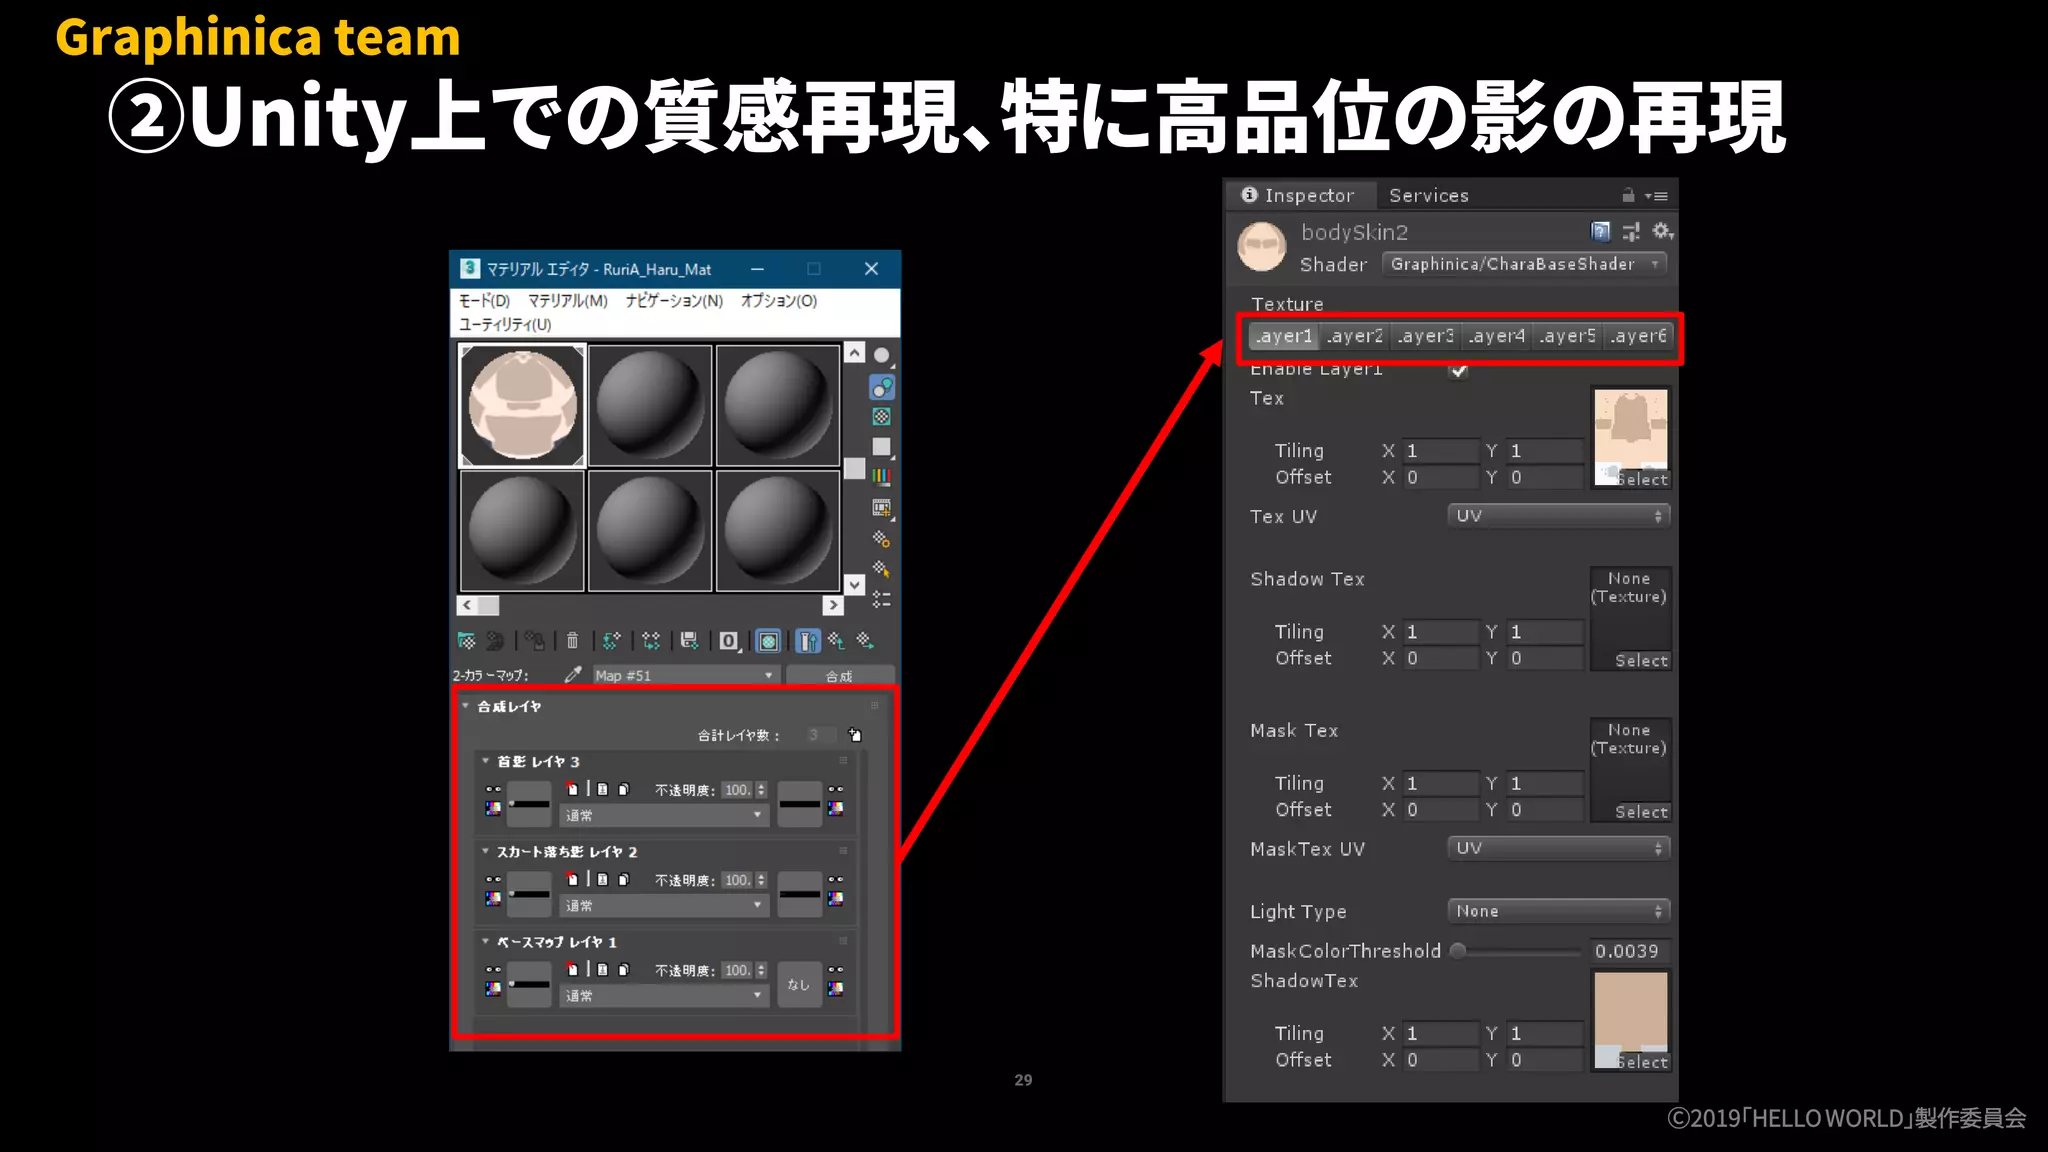Switch to the Services tab
Screen dimensions: 2048x1152
[1429, 196]
